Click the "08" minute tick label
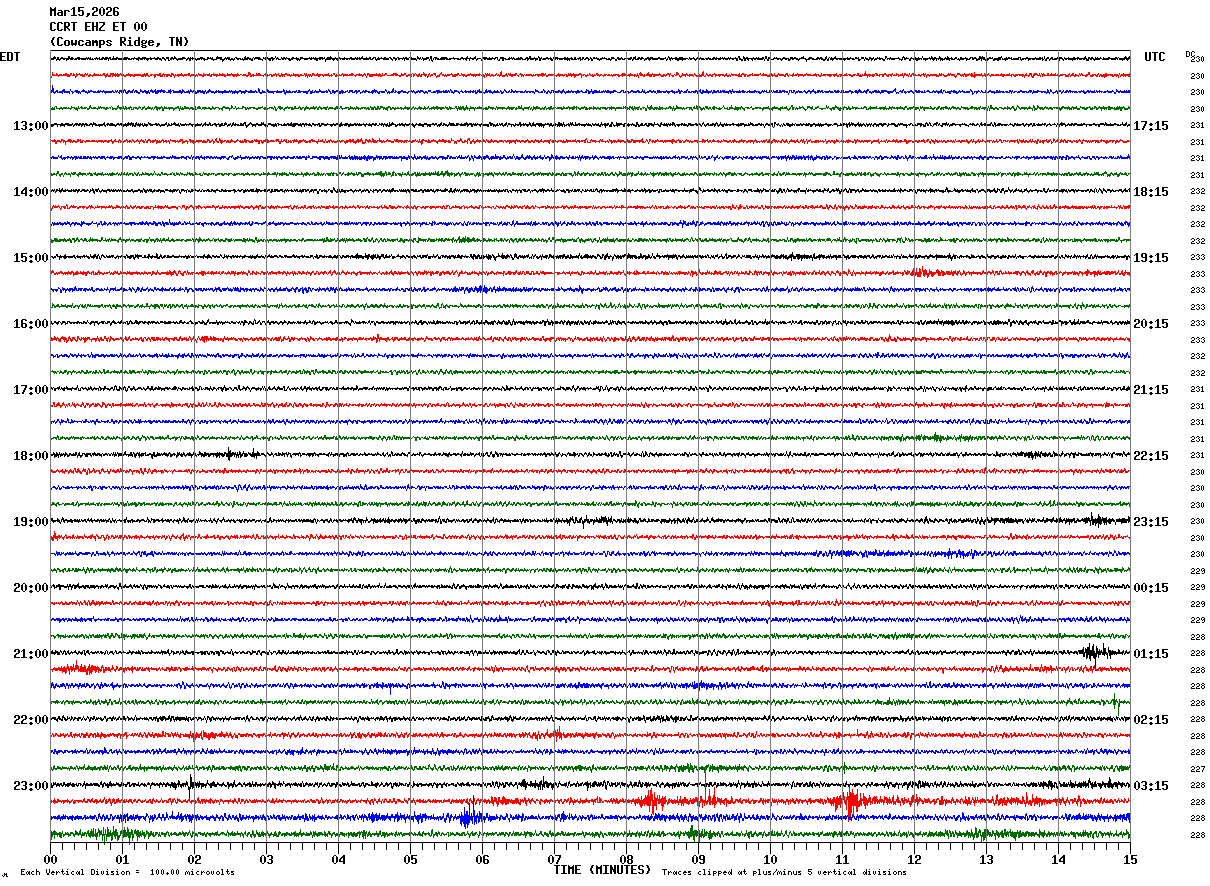Image resolution: width=1210 pixels, height=886 pixels. (627, 859)
